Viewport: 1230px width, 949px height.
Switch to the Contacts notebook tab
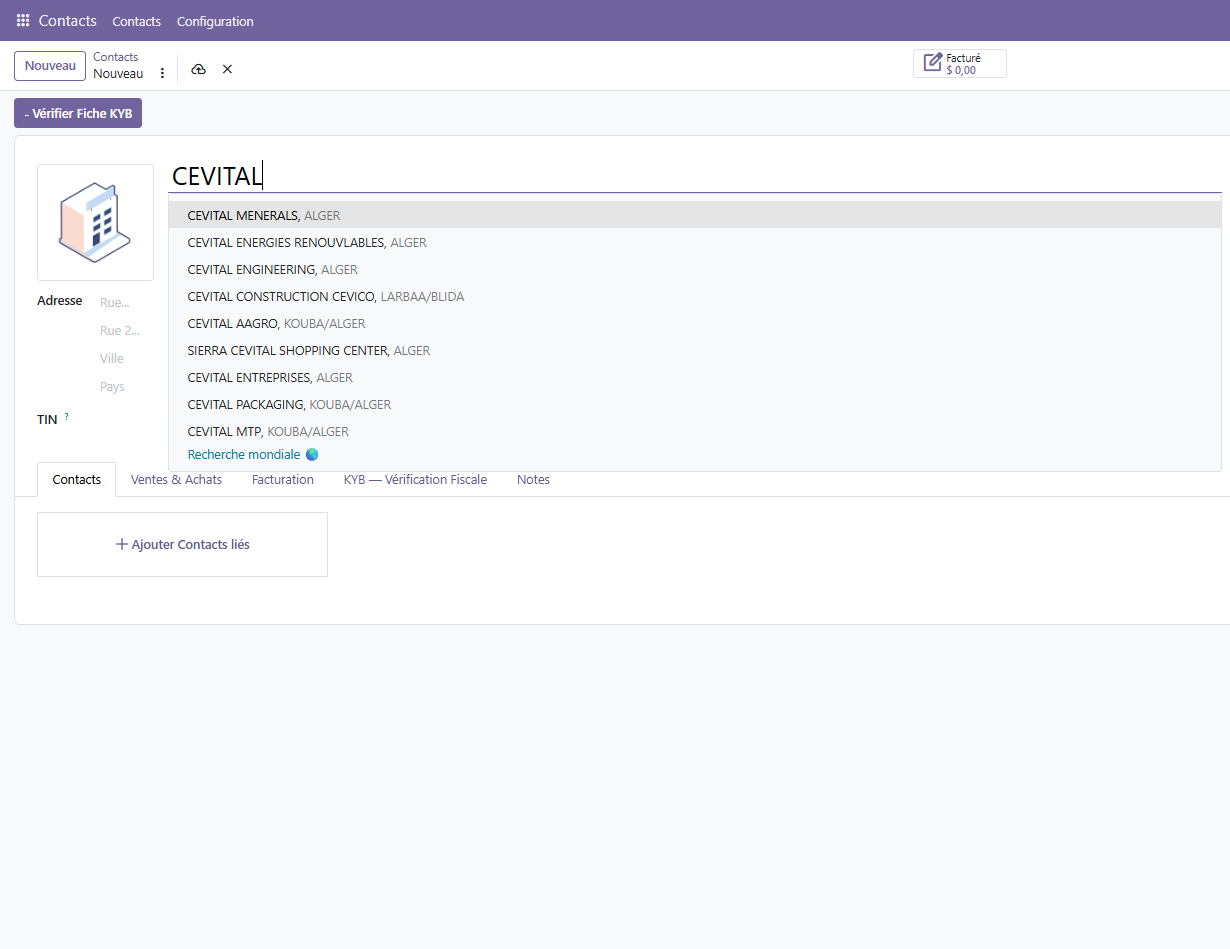click(77, 479)
